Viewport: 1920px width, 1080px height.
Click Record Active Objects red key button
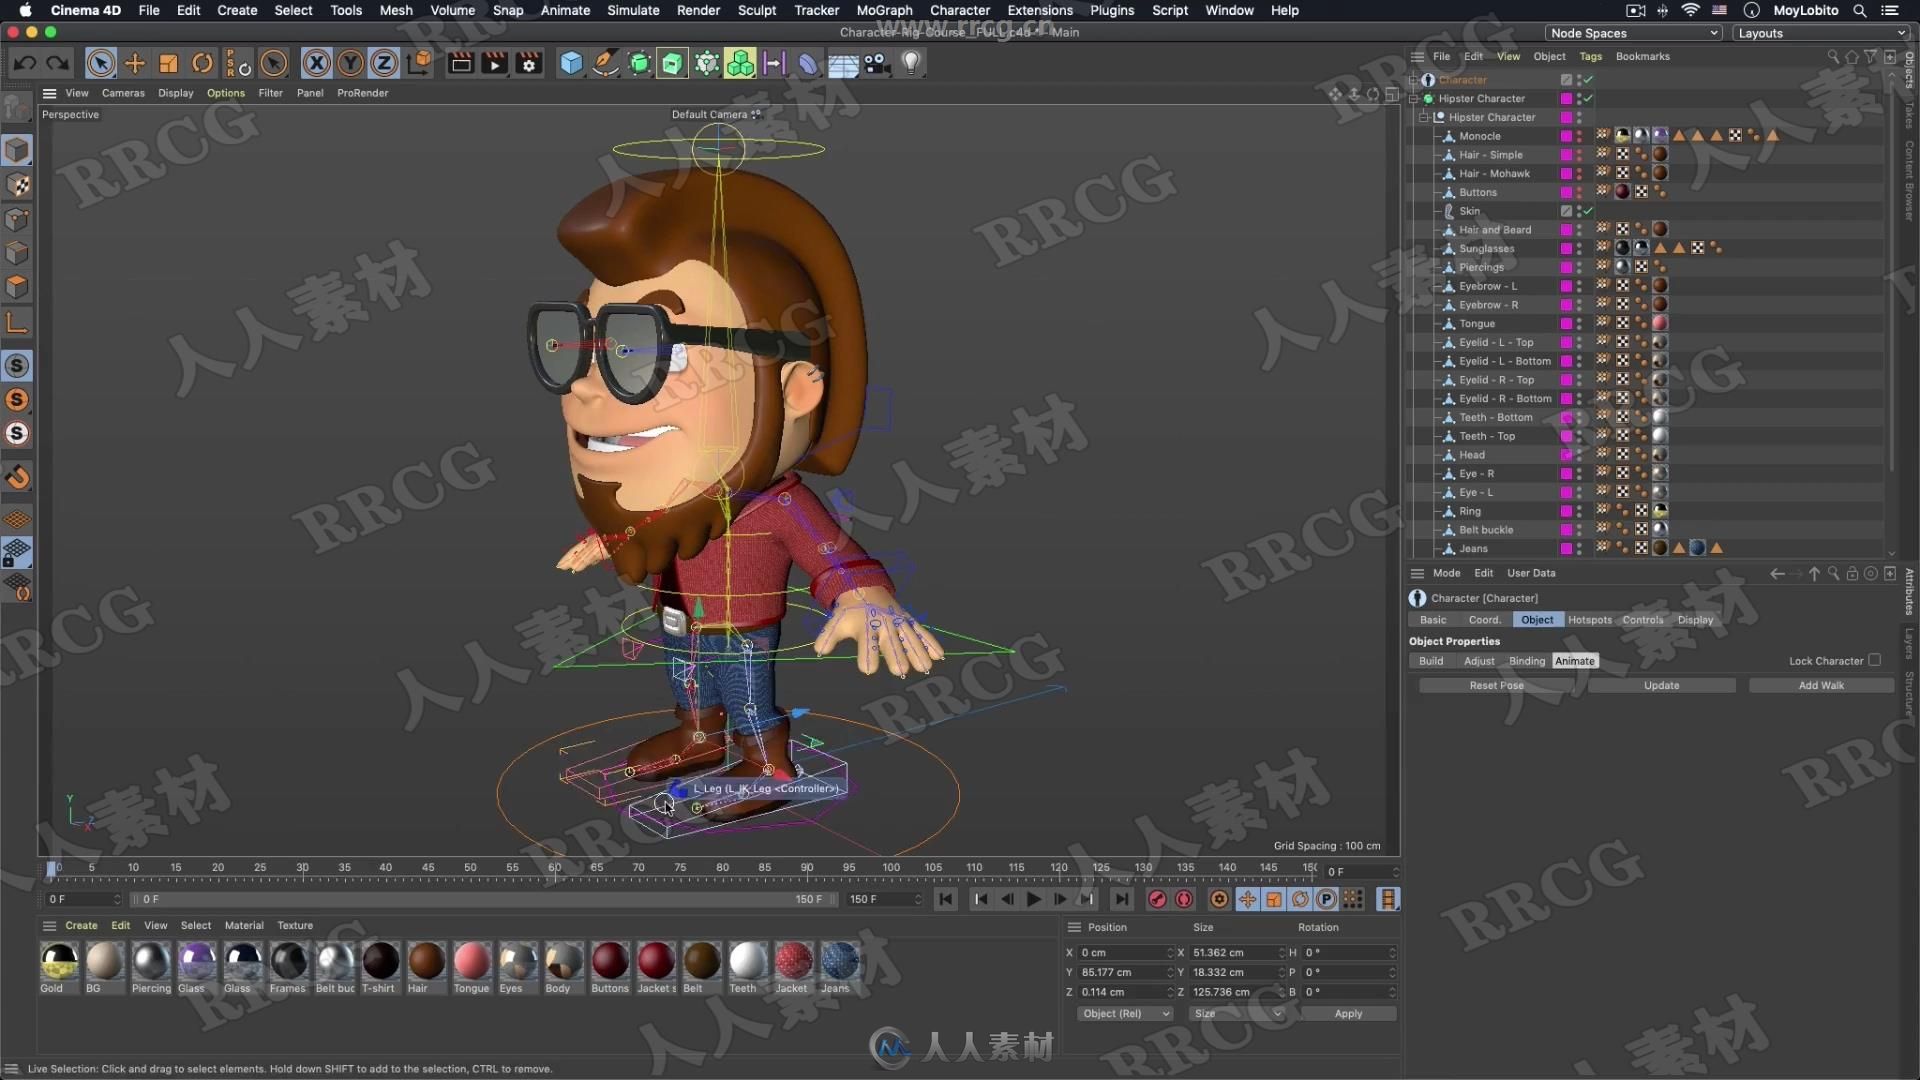coord(1157,899)
